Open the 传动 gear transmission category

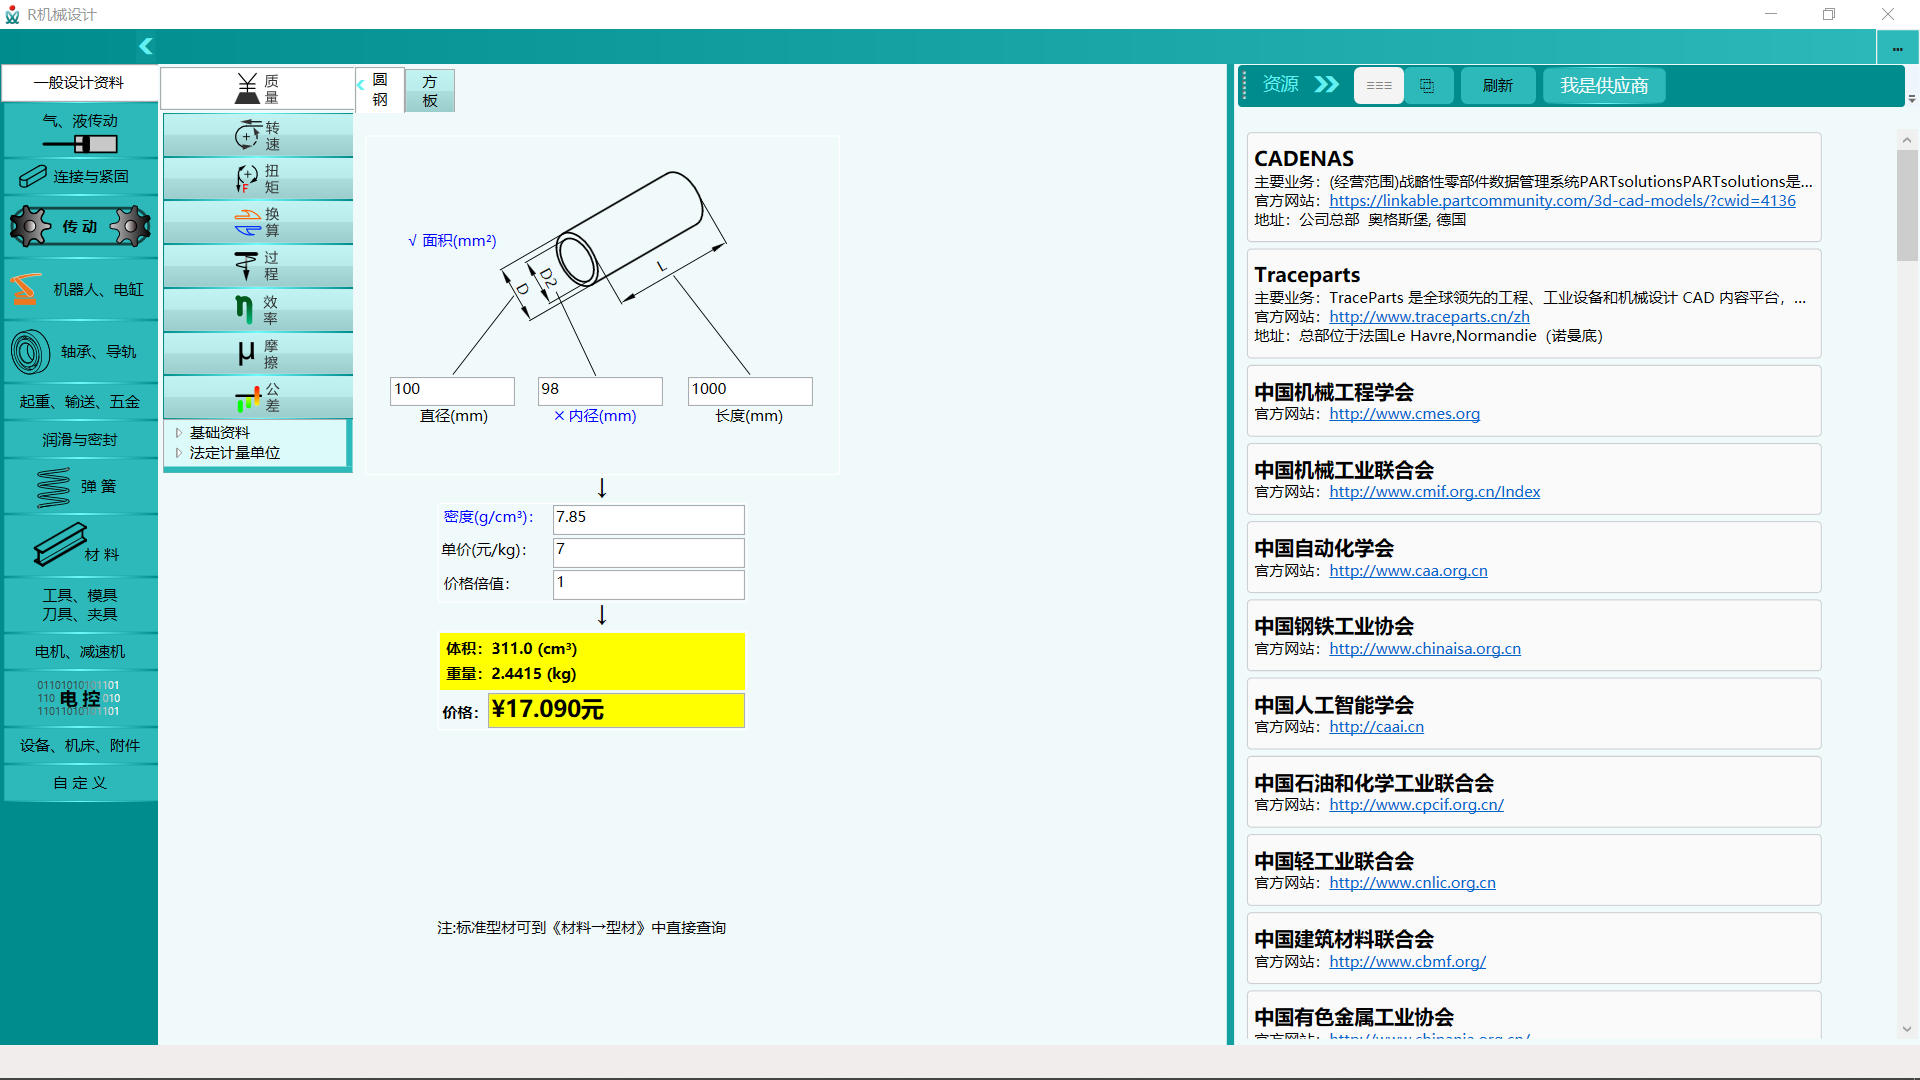pyautogui.click(x=80, y=227)
